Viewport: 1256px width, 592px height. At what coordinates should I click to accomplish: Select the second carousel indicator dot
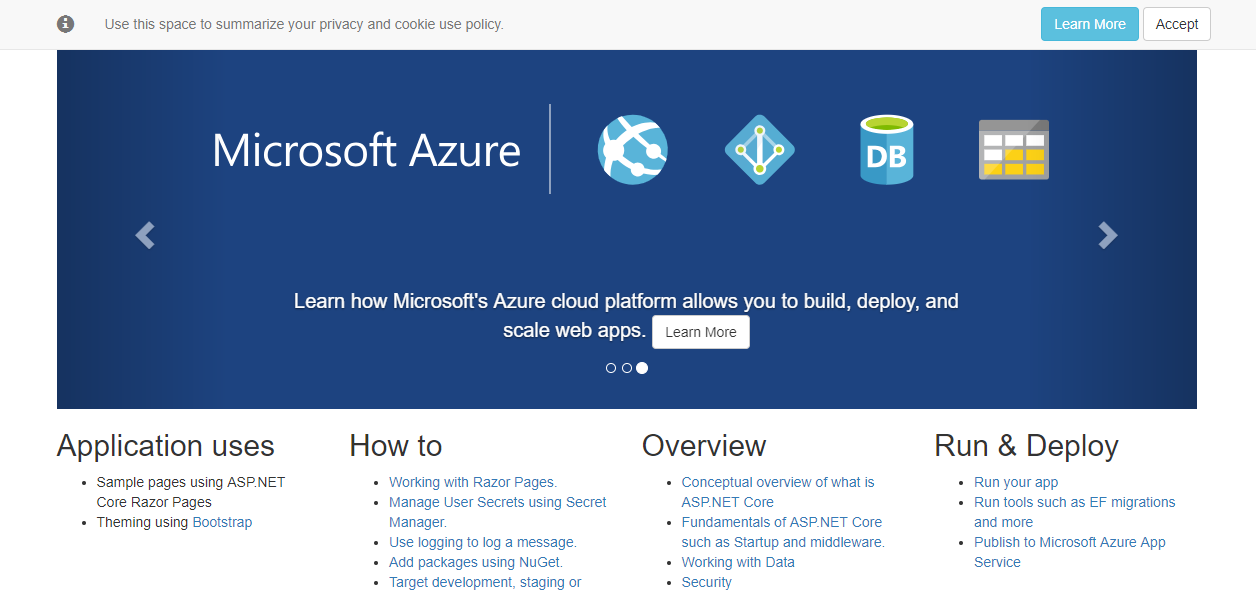click(x=627, y=368)
